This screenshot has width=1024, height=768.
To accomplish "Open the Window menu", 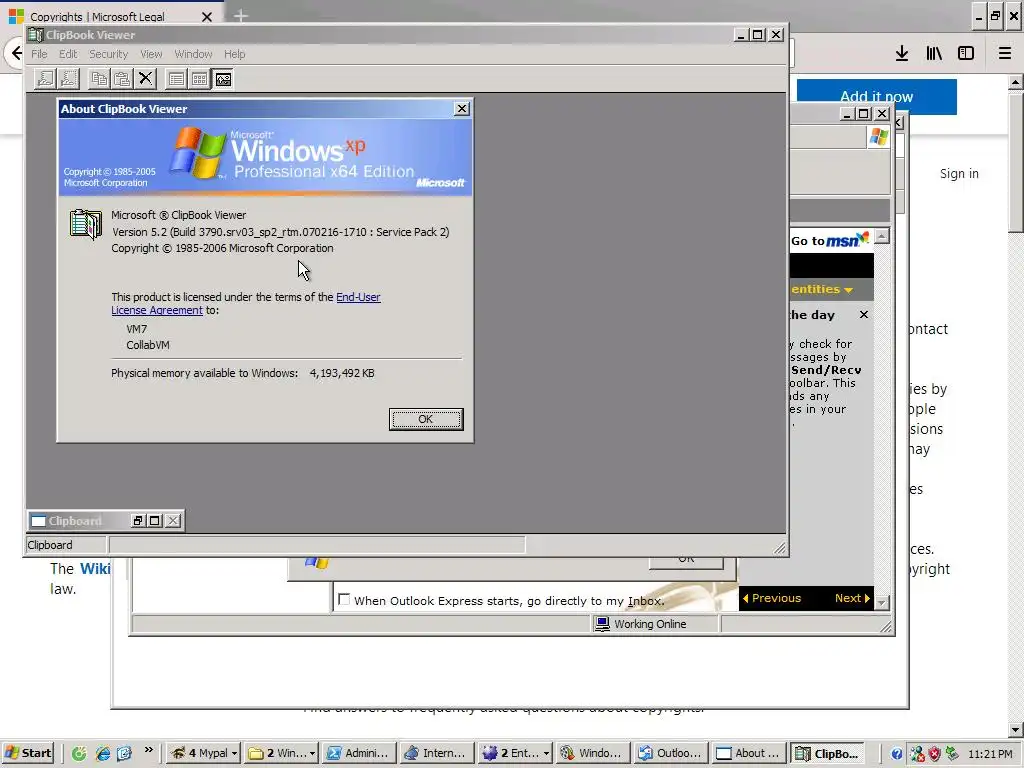I will (193, 54).
